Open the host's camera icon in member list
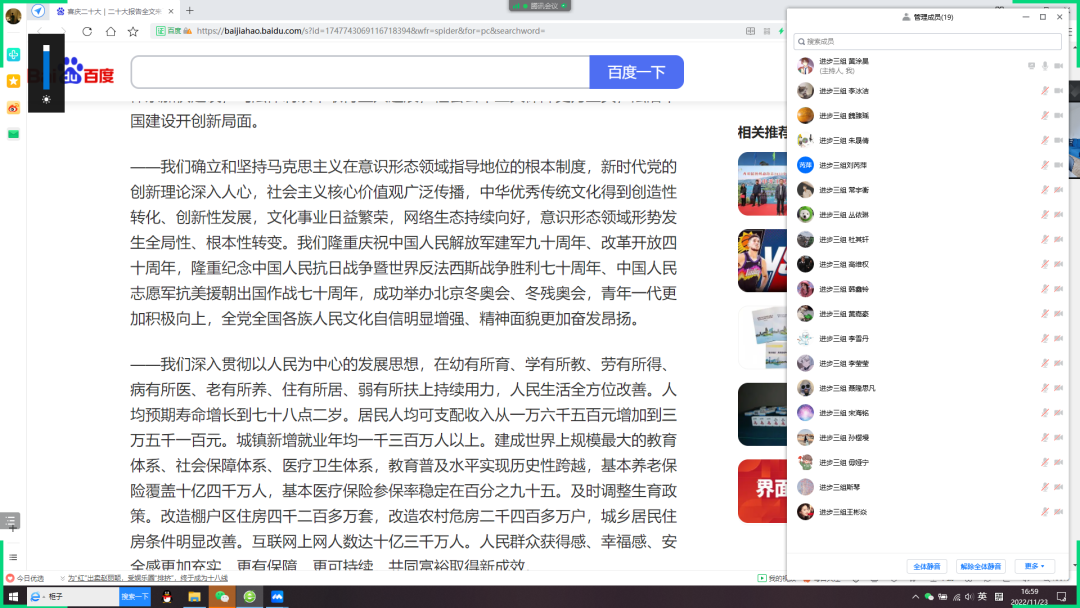Screen dimensions: 1080x608 tap(1059, 66)
